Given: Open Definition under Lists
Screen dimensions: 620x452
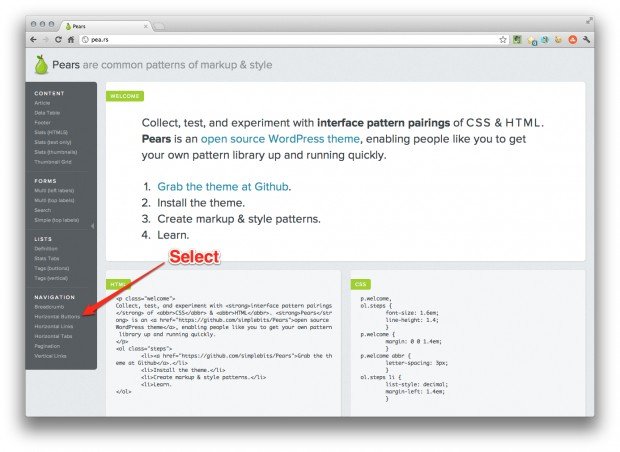Looking at the screenshot, I should 46,249.
